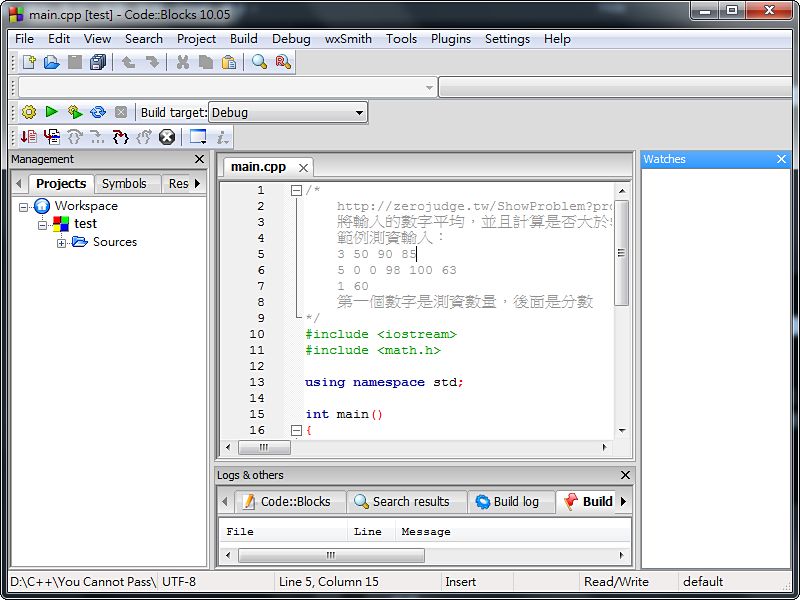This screenshot has height=600, width=800.
Task: Open the Build target Debug dropdown
Action: [287, 112]
